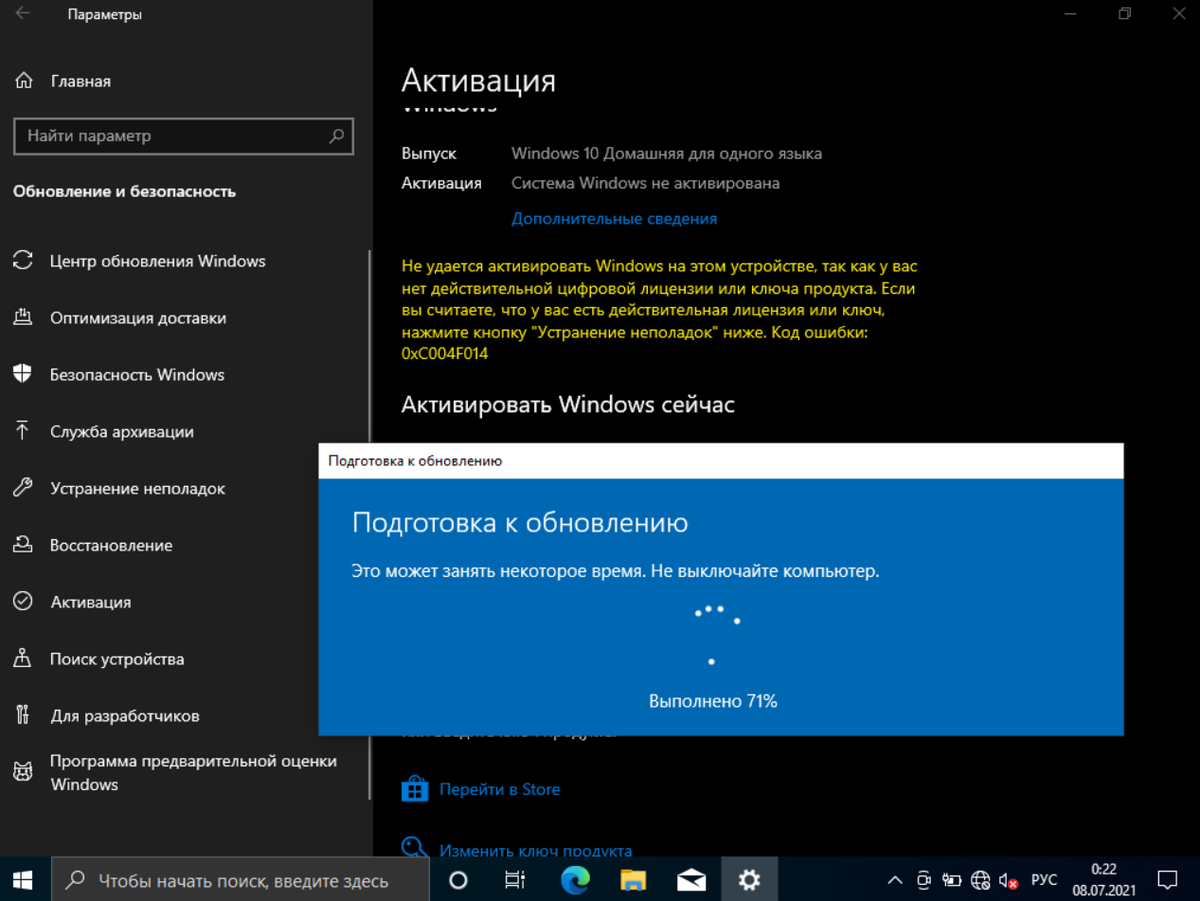
Task: Click the back arrow in Settings header
Action: pos(23,14)
